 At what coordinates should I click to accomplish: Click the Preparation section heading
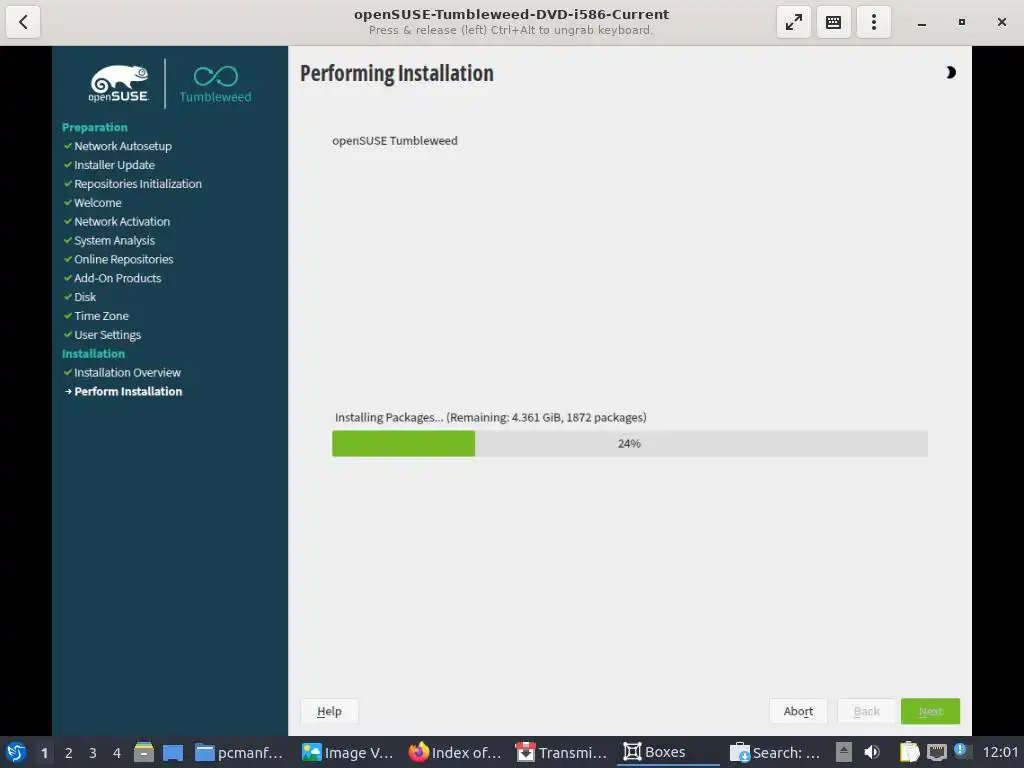click(95, 127)
